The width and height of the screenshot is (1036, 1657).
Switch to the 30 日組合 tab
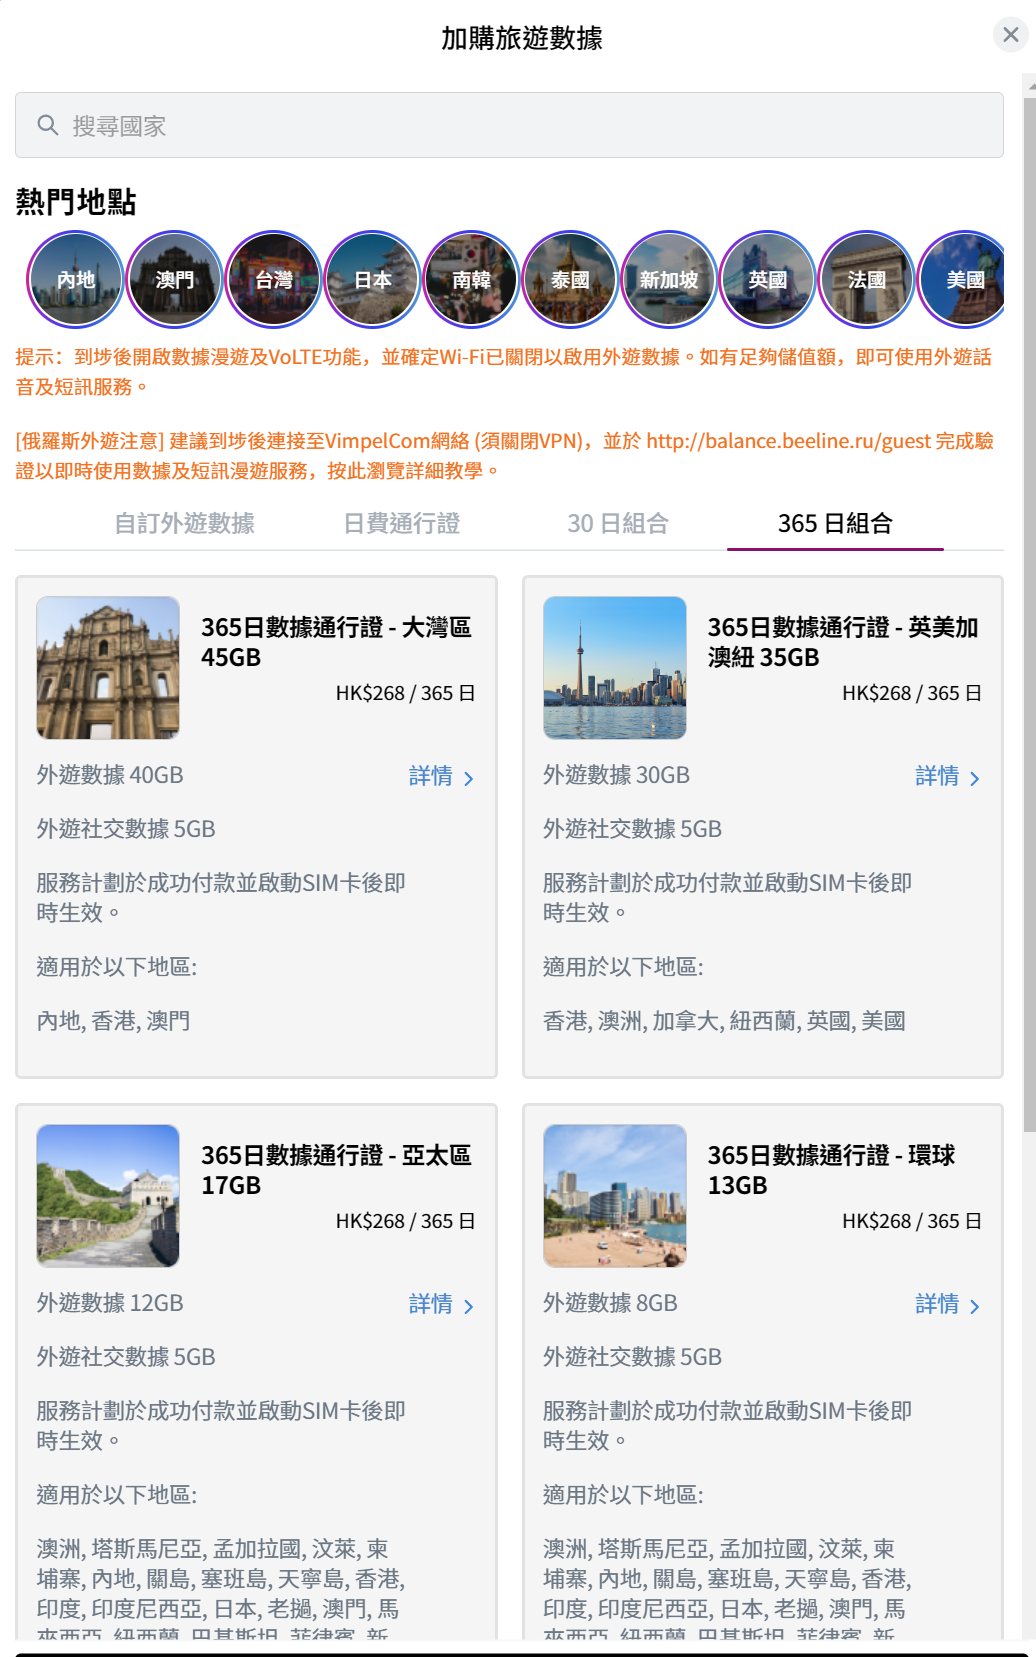618,523
